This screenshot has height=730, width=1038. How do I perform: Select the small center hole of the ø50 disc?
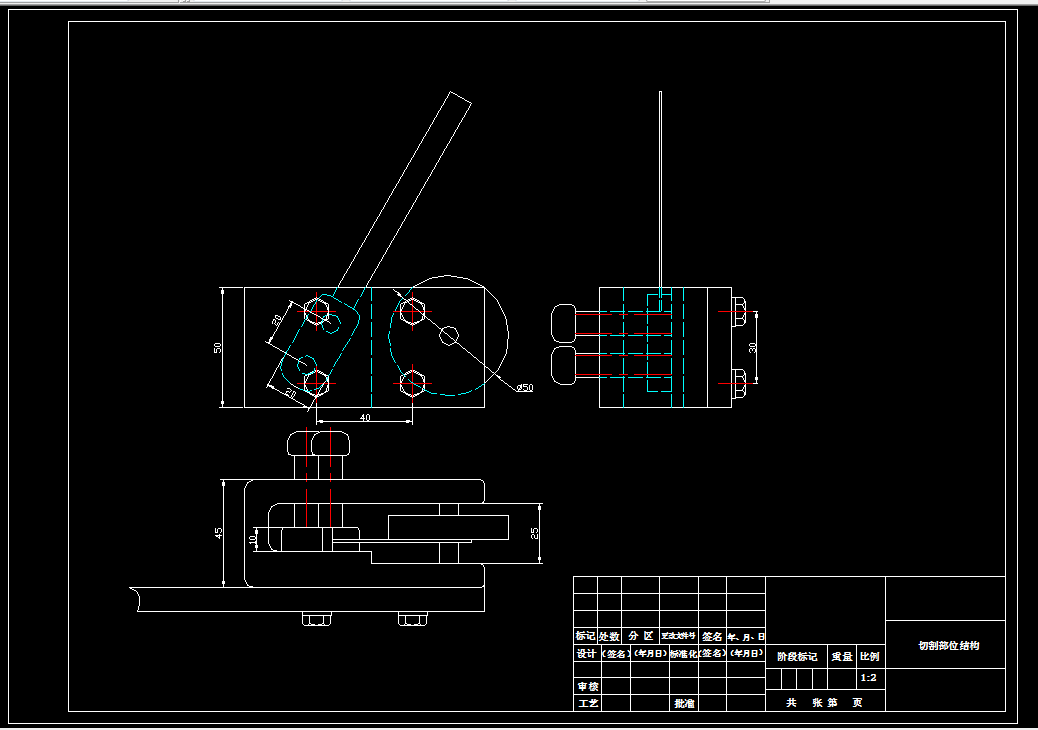pos(449,336)
